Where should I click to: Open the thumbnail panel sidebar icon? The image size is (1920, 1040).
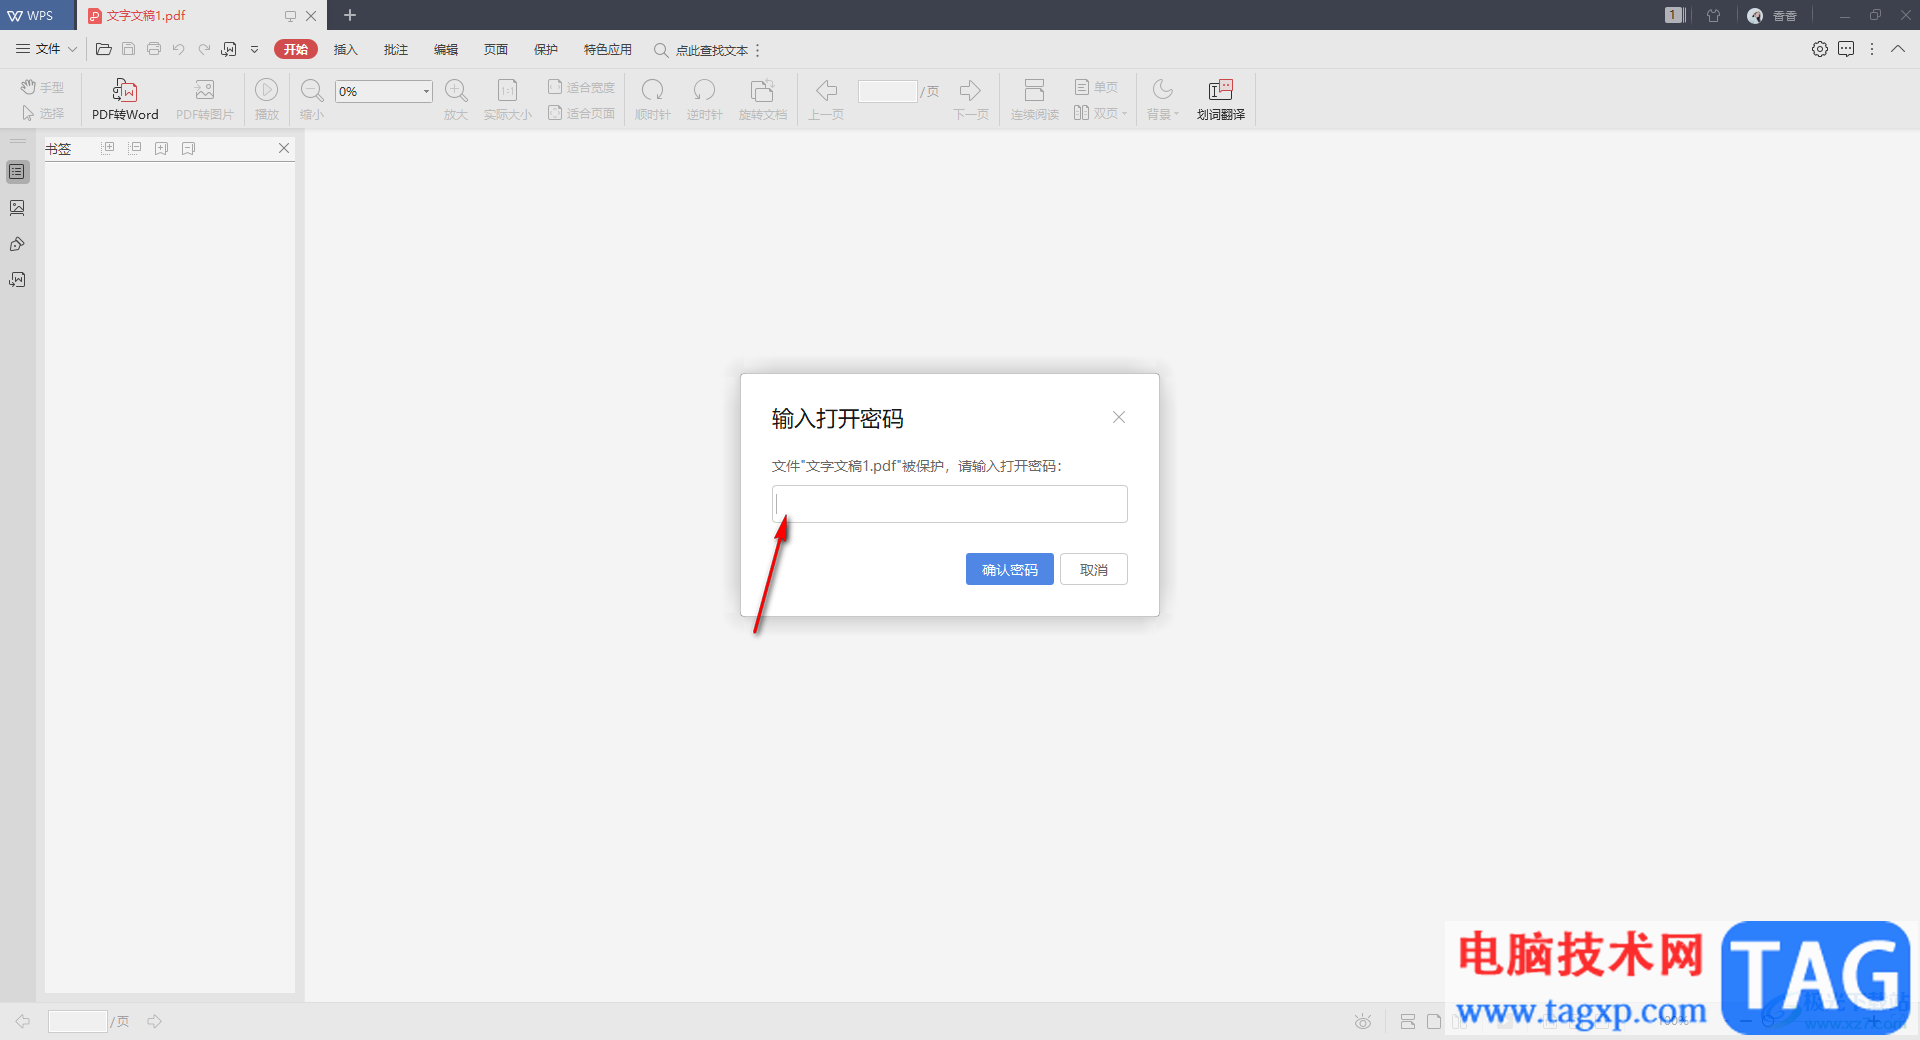(x=17, y=208)
